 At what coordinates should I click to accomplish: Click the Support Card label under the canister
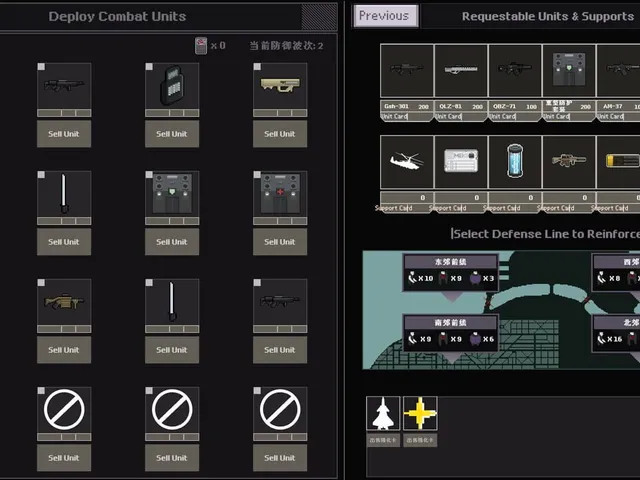pyautogui.click(x=502, y=208)
